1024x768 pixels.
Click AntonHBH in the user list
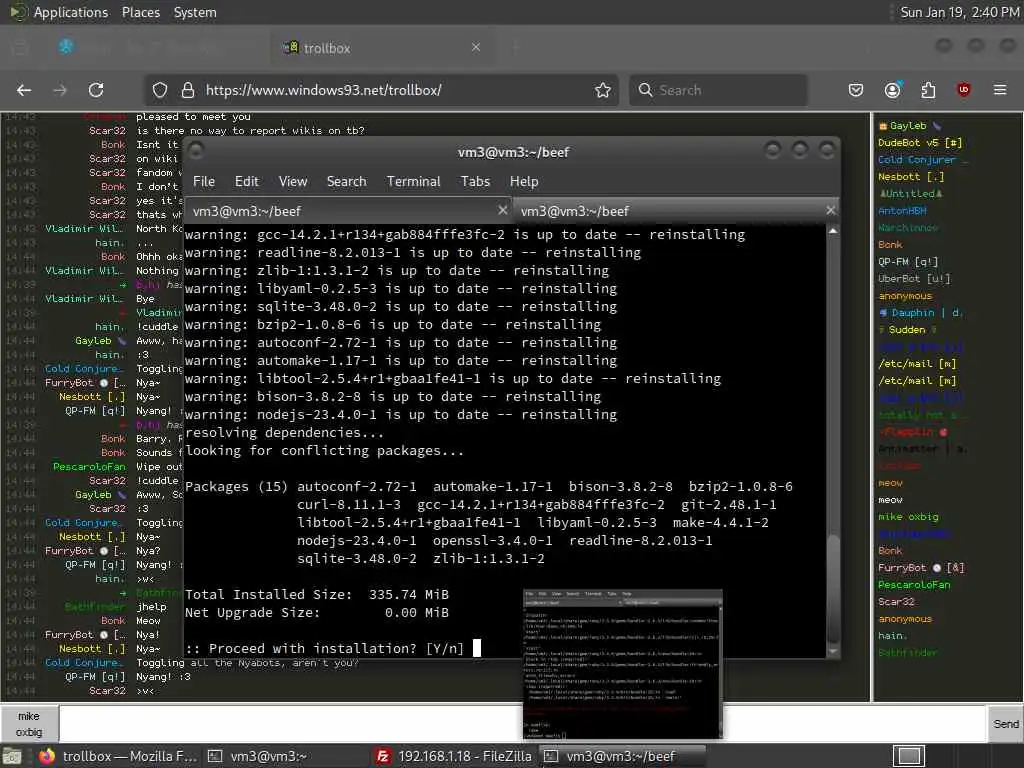[x=902, y=210]
